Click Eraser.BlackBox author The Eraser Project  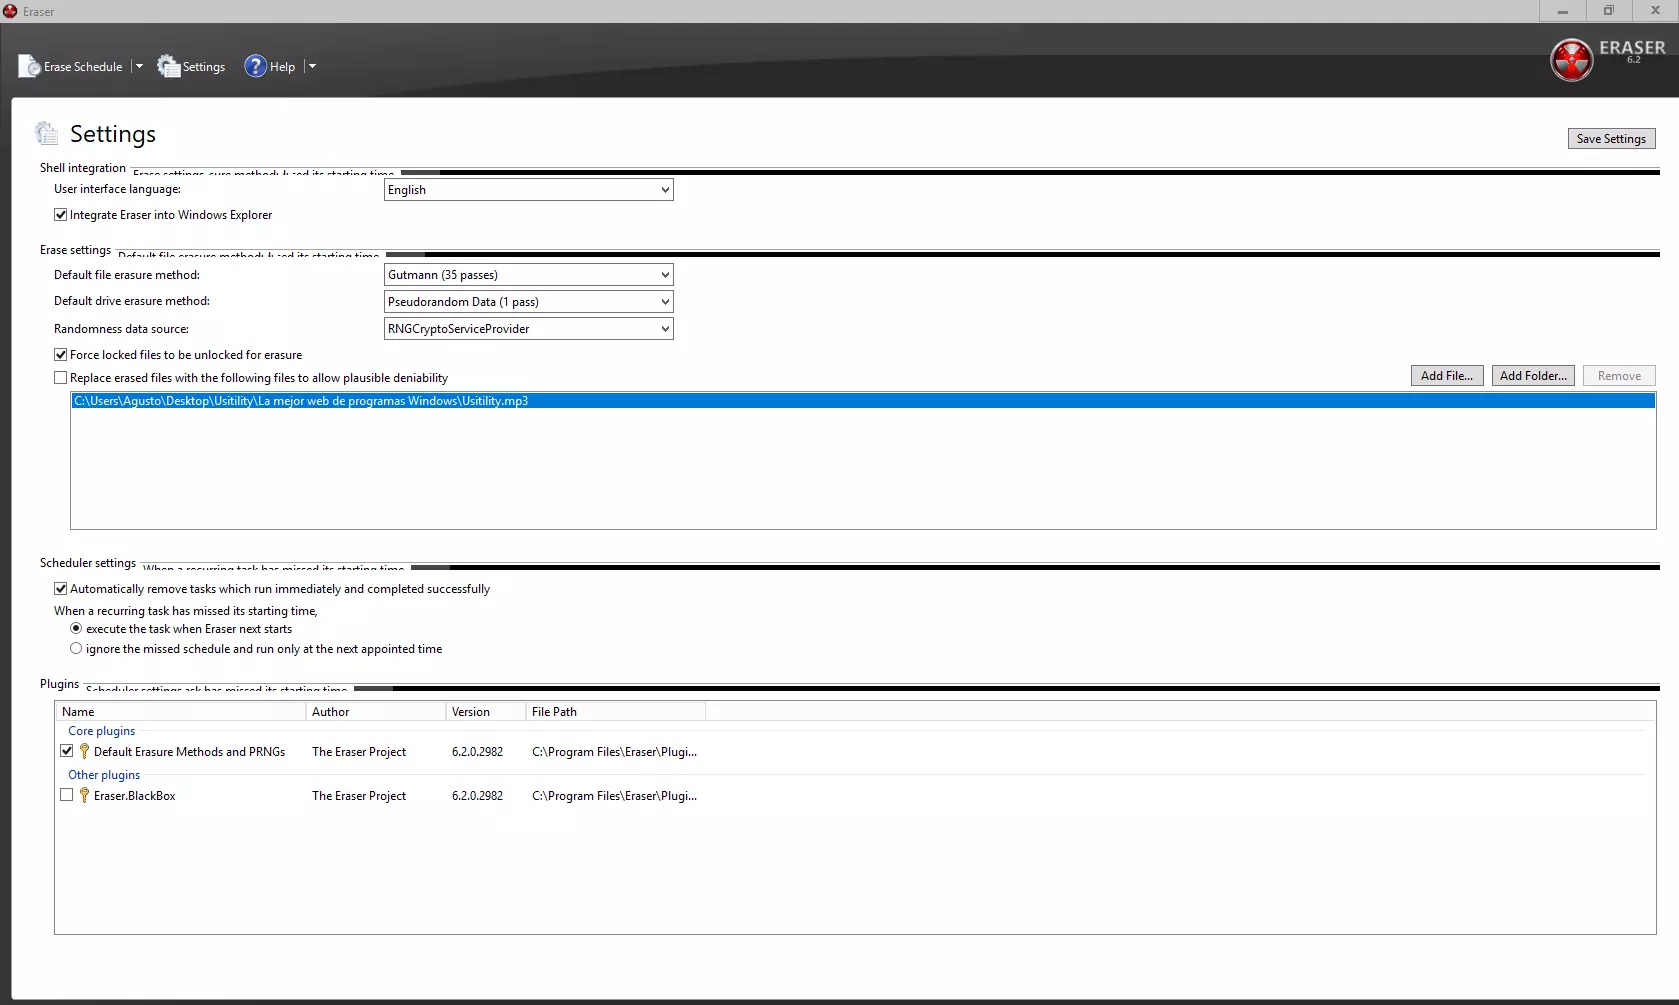(359, 796)
